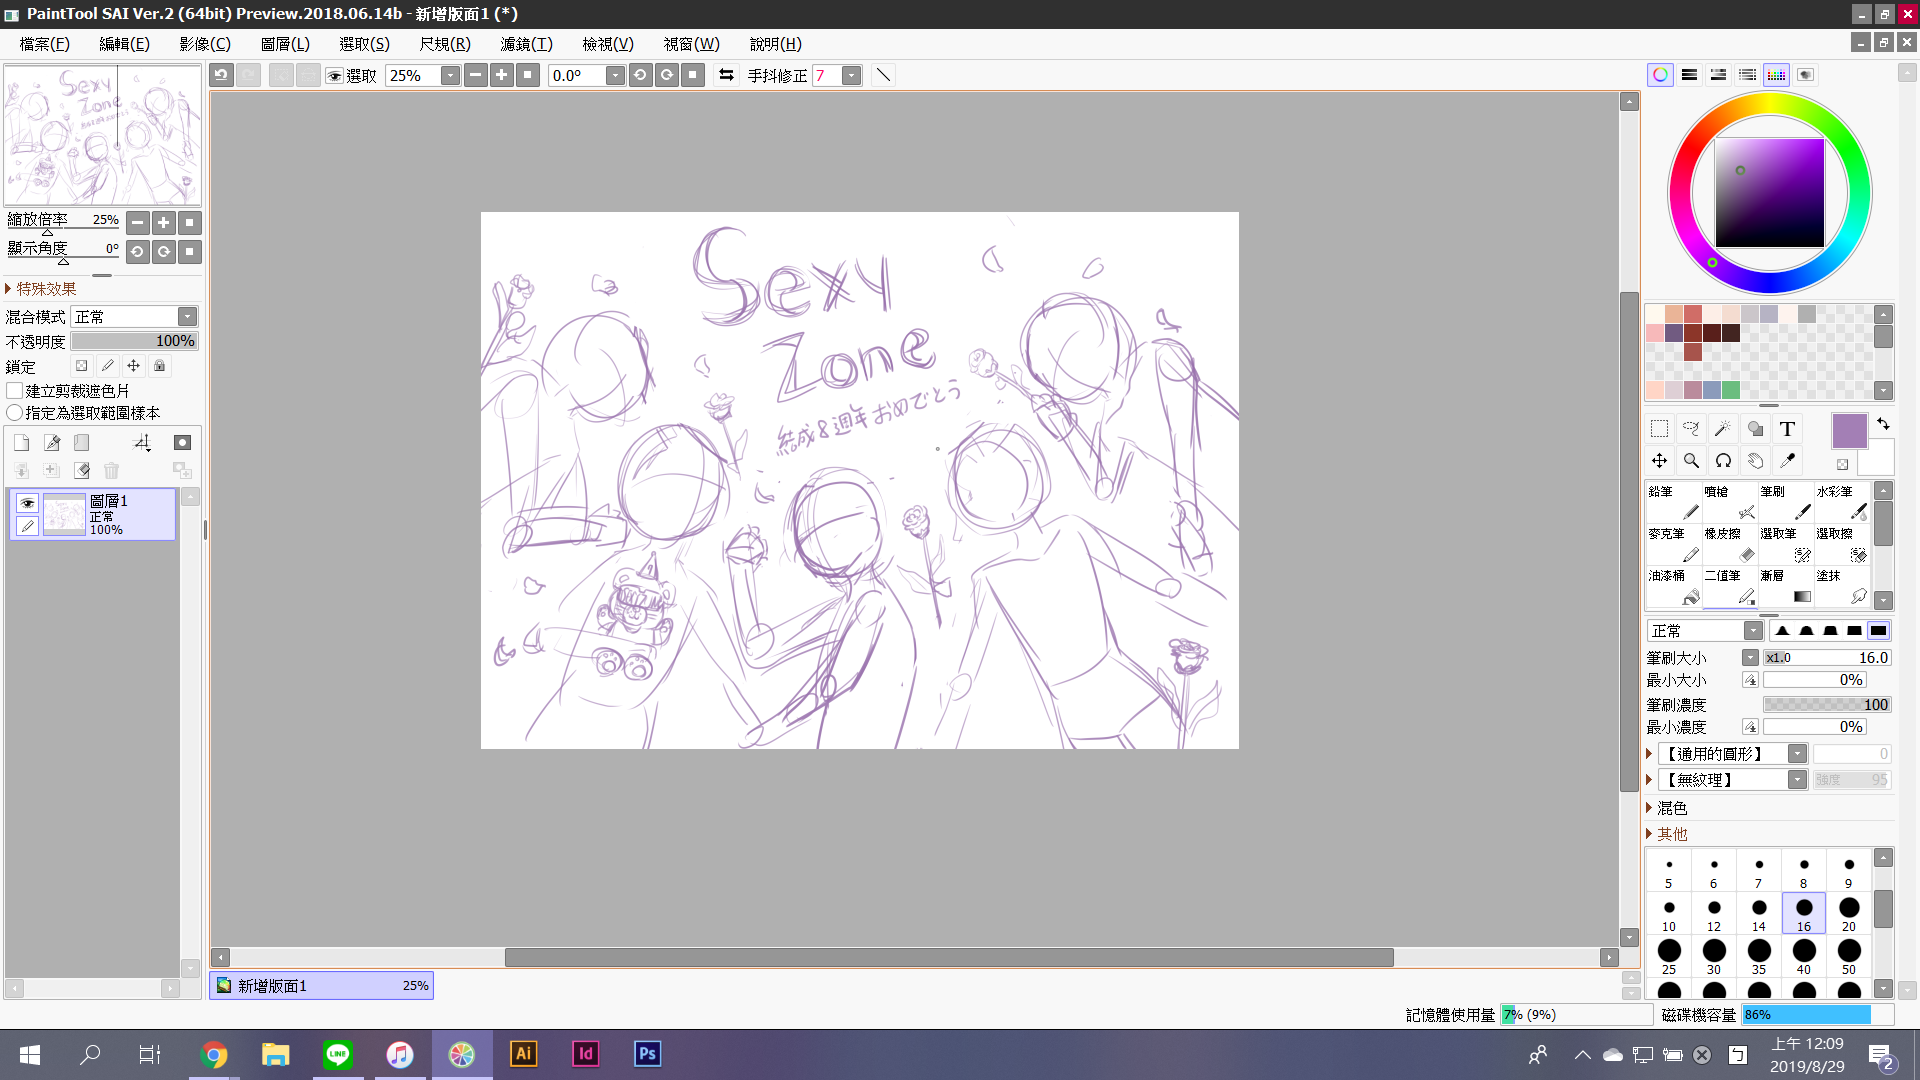
Task: Open the 檢視(V) menu
Action: coord(607,44)
